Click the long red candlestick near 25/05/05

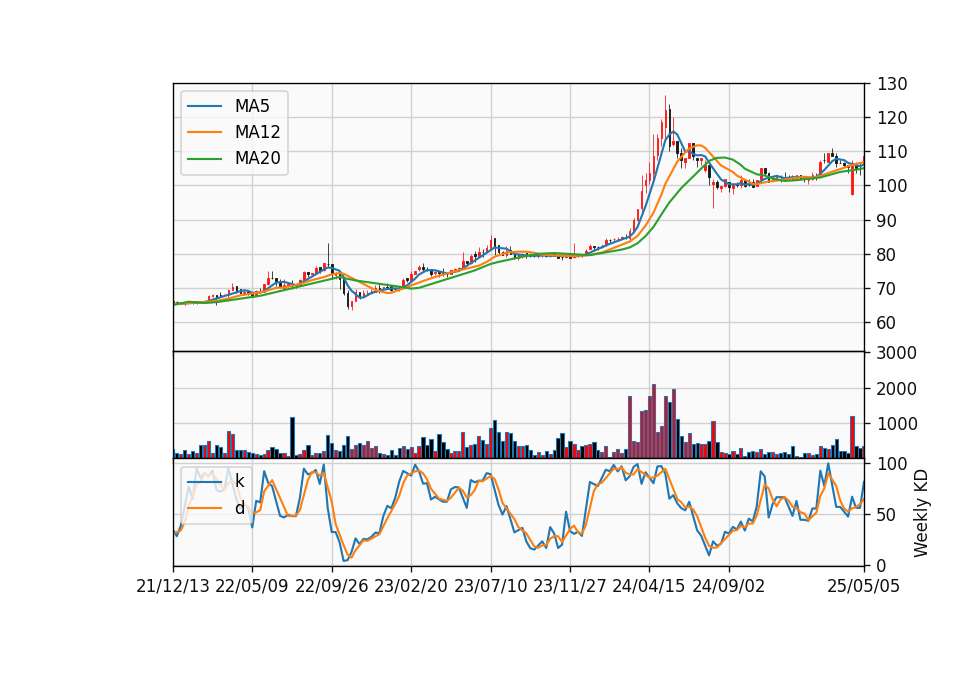852,179
